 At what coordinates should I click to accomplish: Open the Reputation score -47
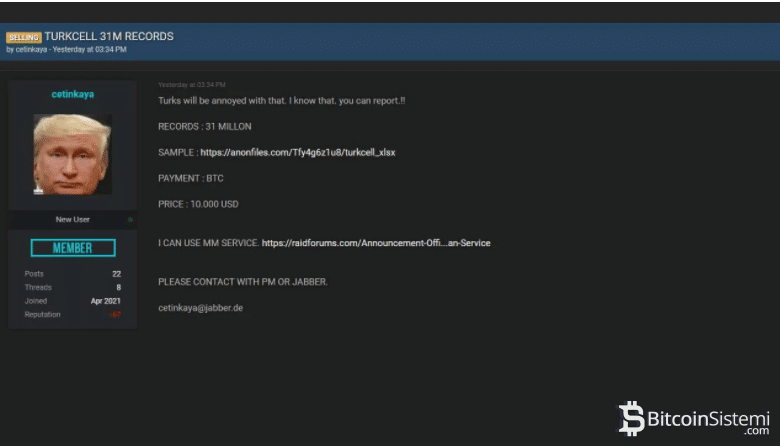114,315
